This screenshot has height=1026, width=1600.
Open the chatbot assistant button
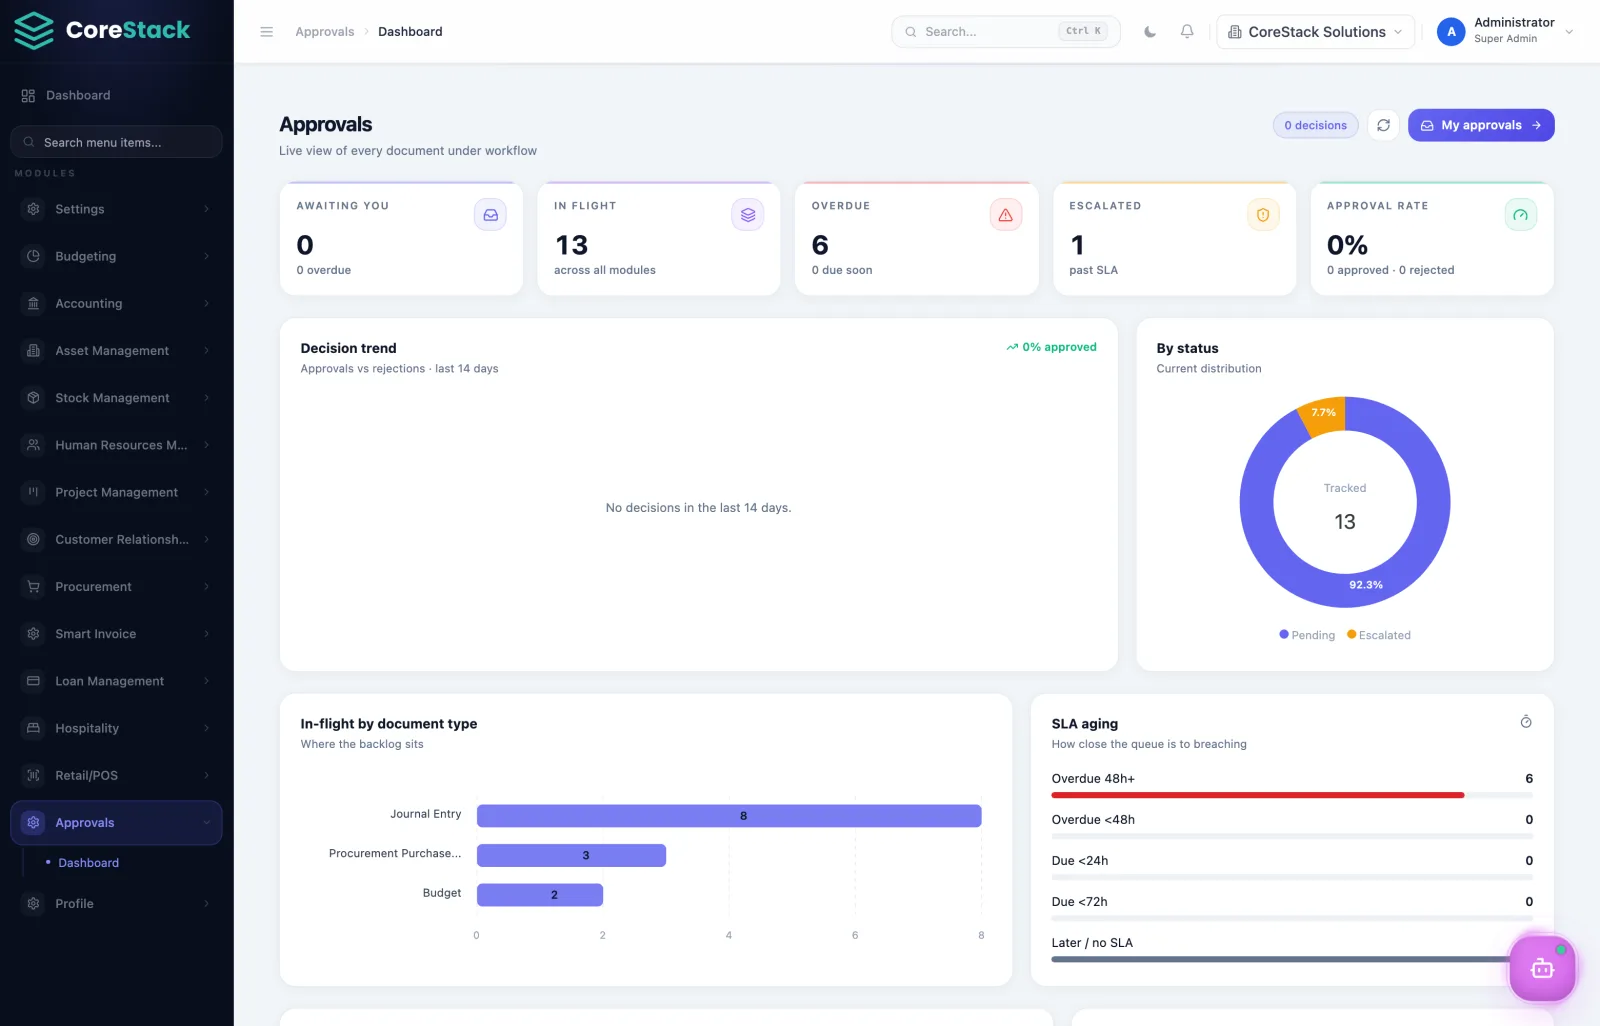click(x=1542, y=968)
